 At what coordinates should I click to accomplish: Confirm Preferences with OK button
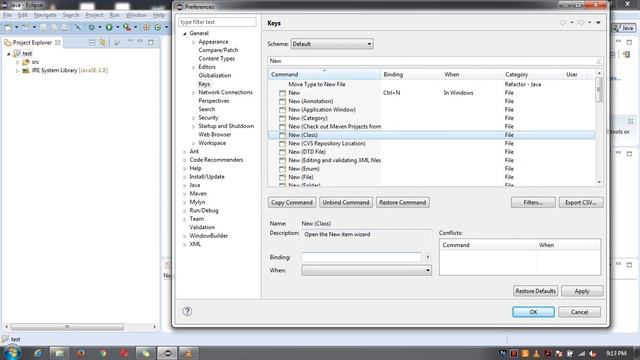[x=533, y=312]
